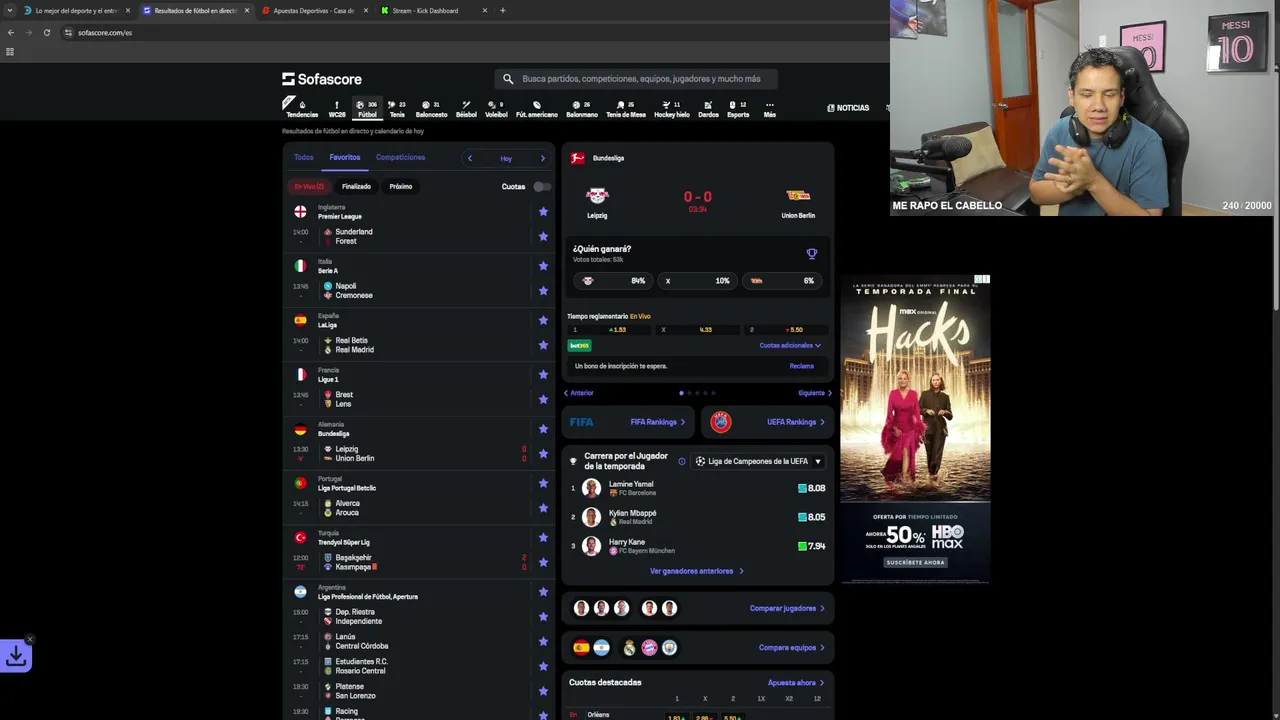The height and width of the screenshot is (720, 1280).
Task: Vote for Leipzig at 84%
Action: 613,281
